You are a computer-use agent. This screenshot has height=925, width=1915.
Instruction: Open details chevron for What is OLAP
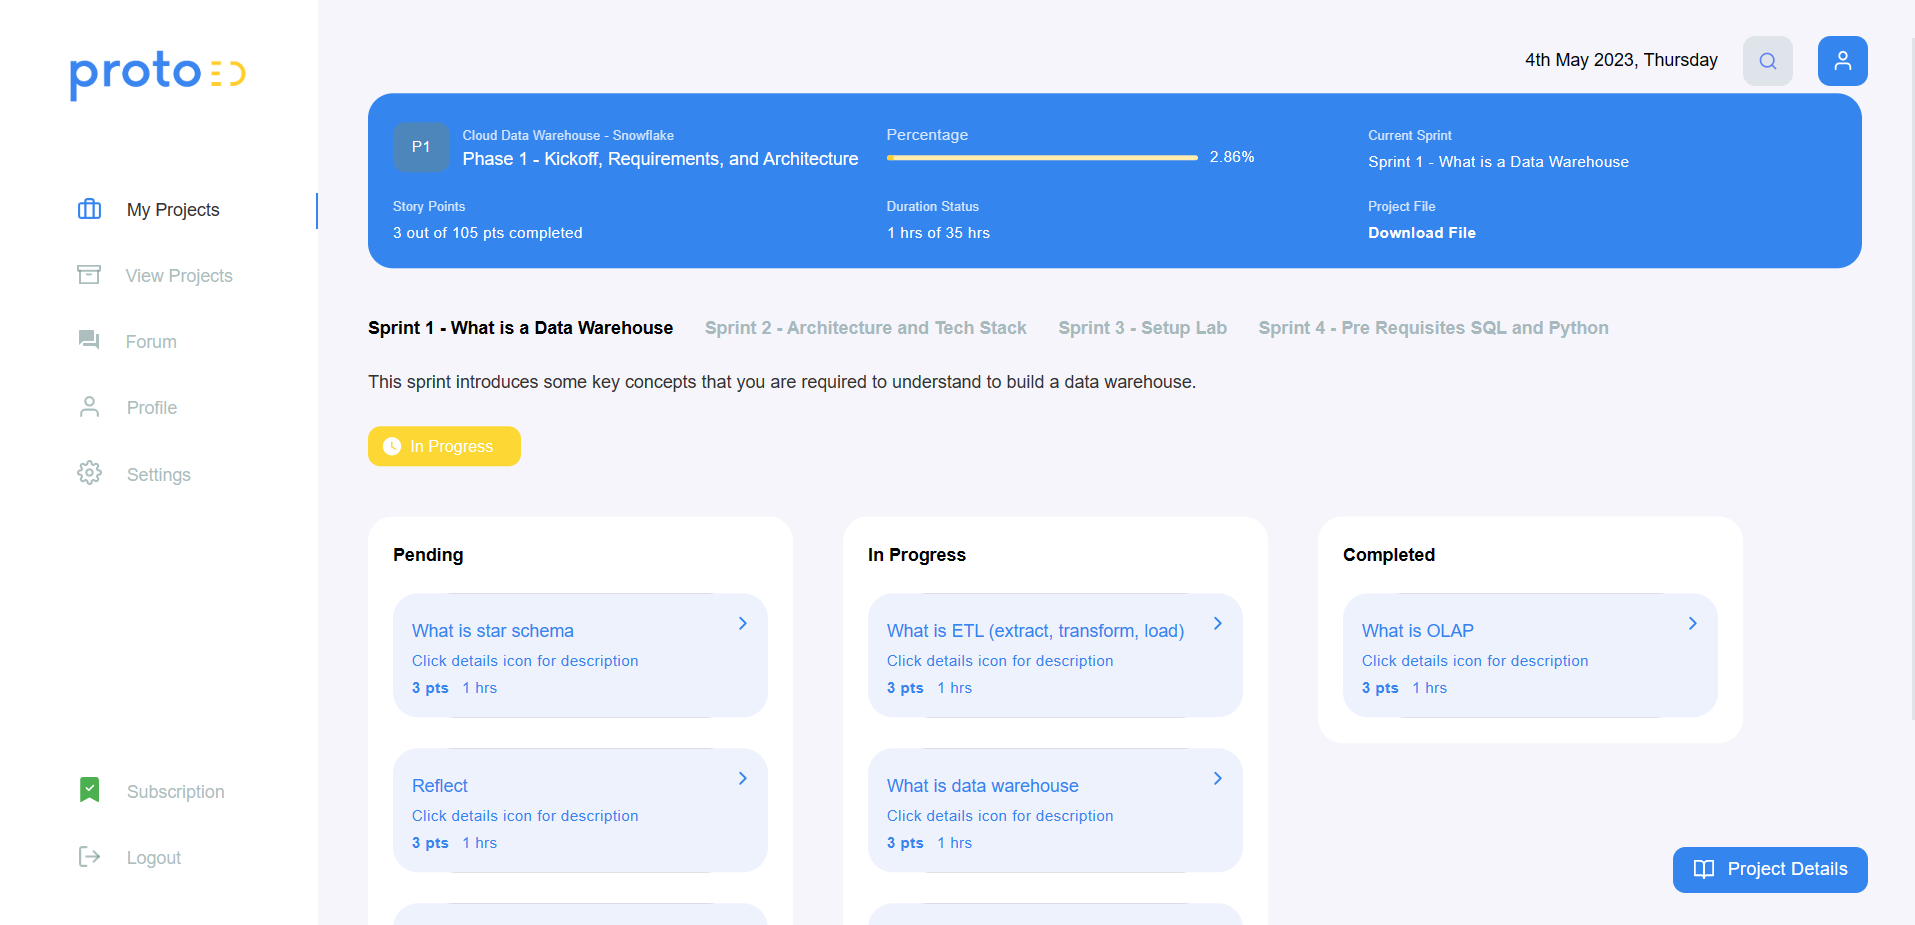click(1692, 623)
